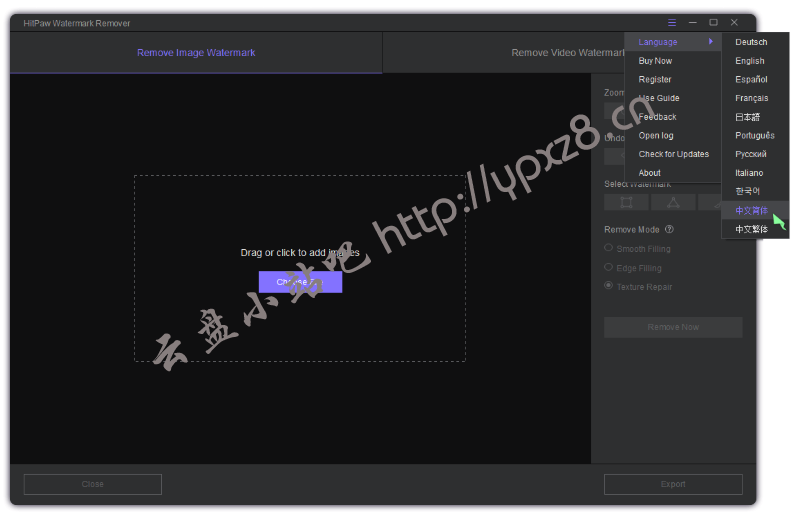This screenshot has width=799, height=517.
Task: Minimize the HitPaw window
Action: point(693,22)
